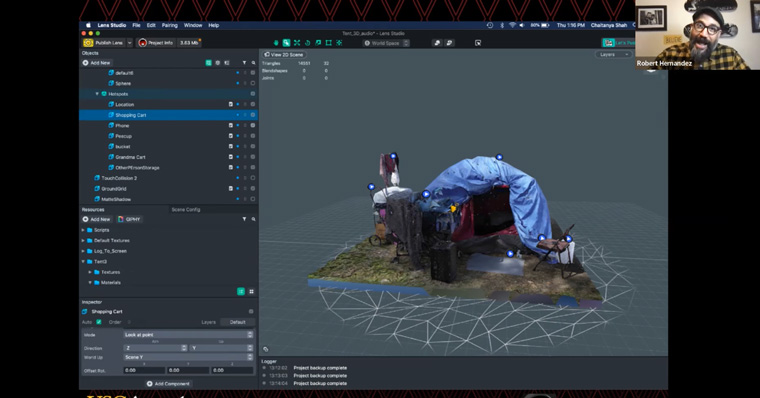Click the Objects panel gear-like icon
The width and height of the screenshot is (760, 398).
click(x=217, y=63)
